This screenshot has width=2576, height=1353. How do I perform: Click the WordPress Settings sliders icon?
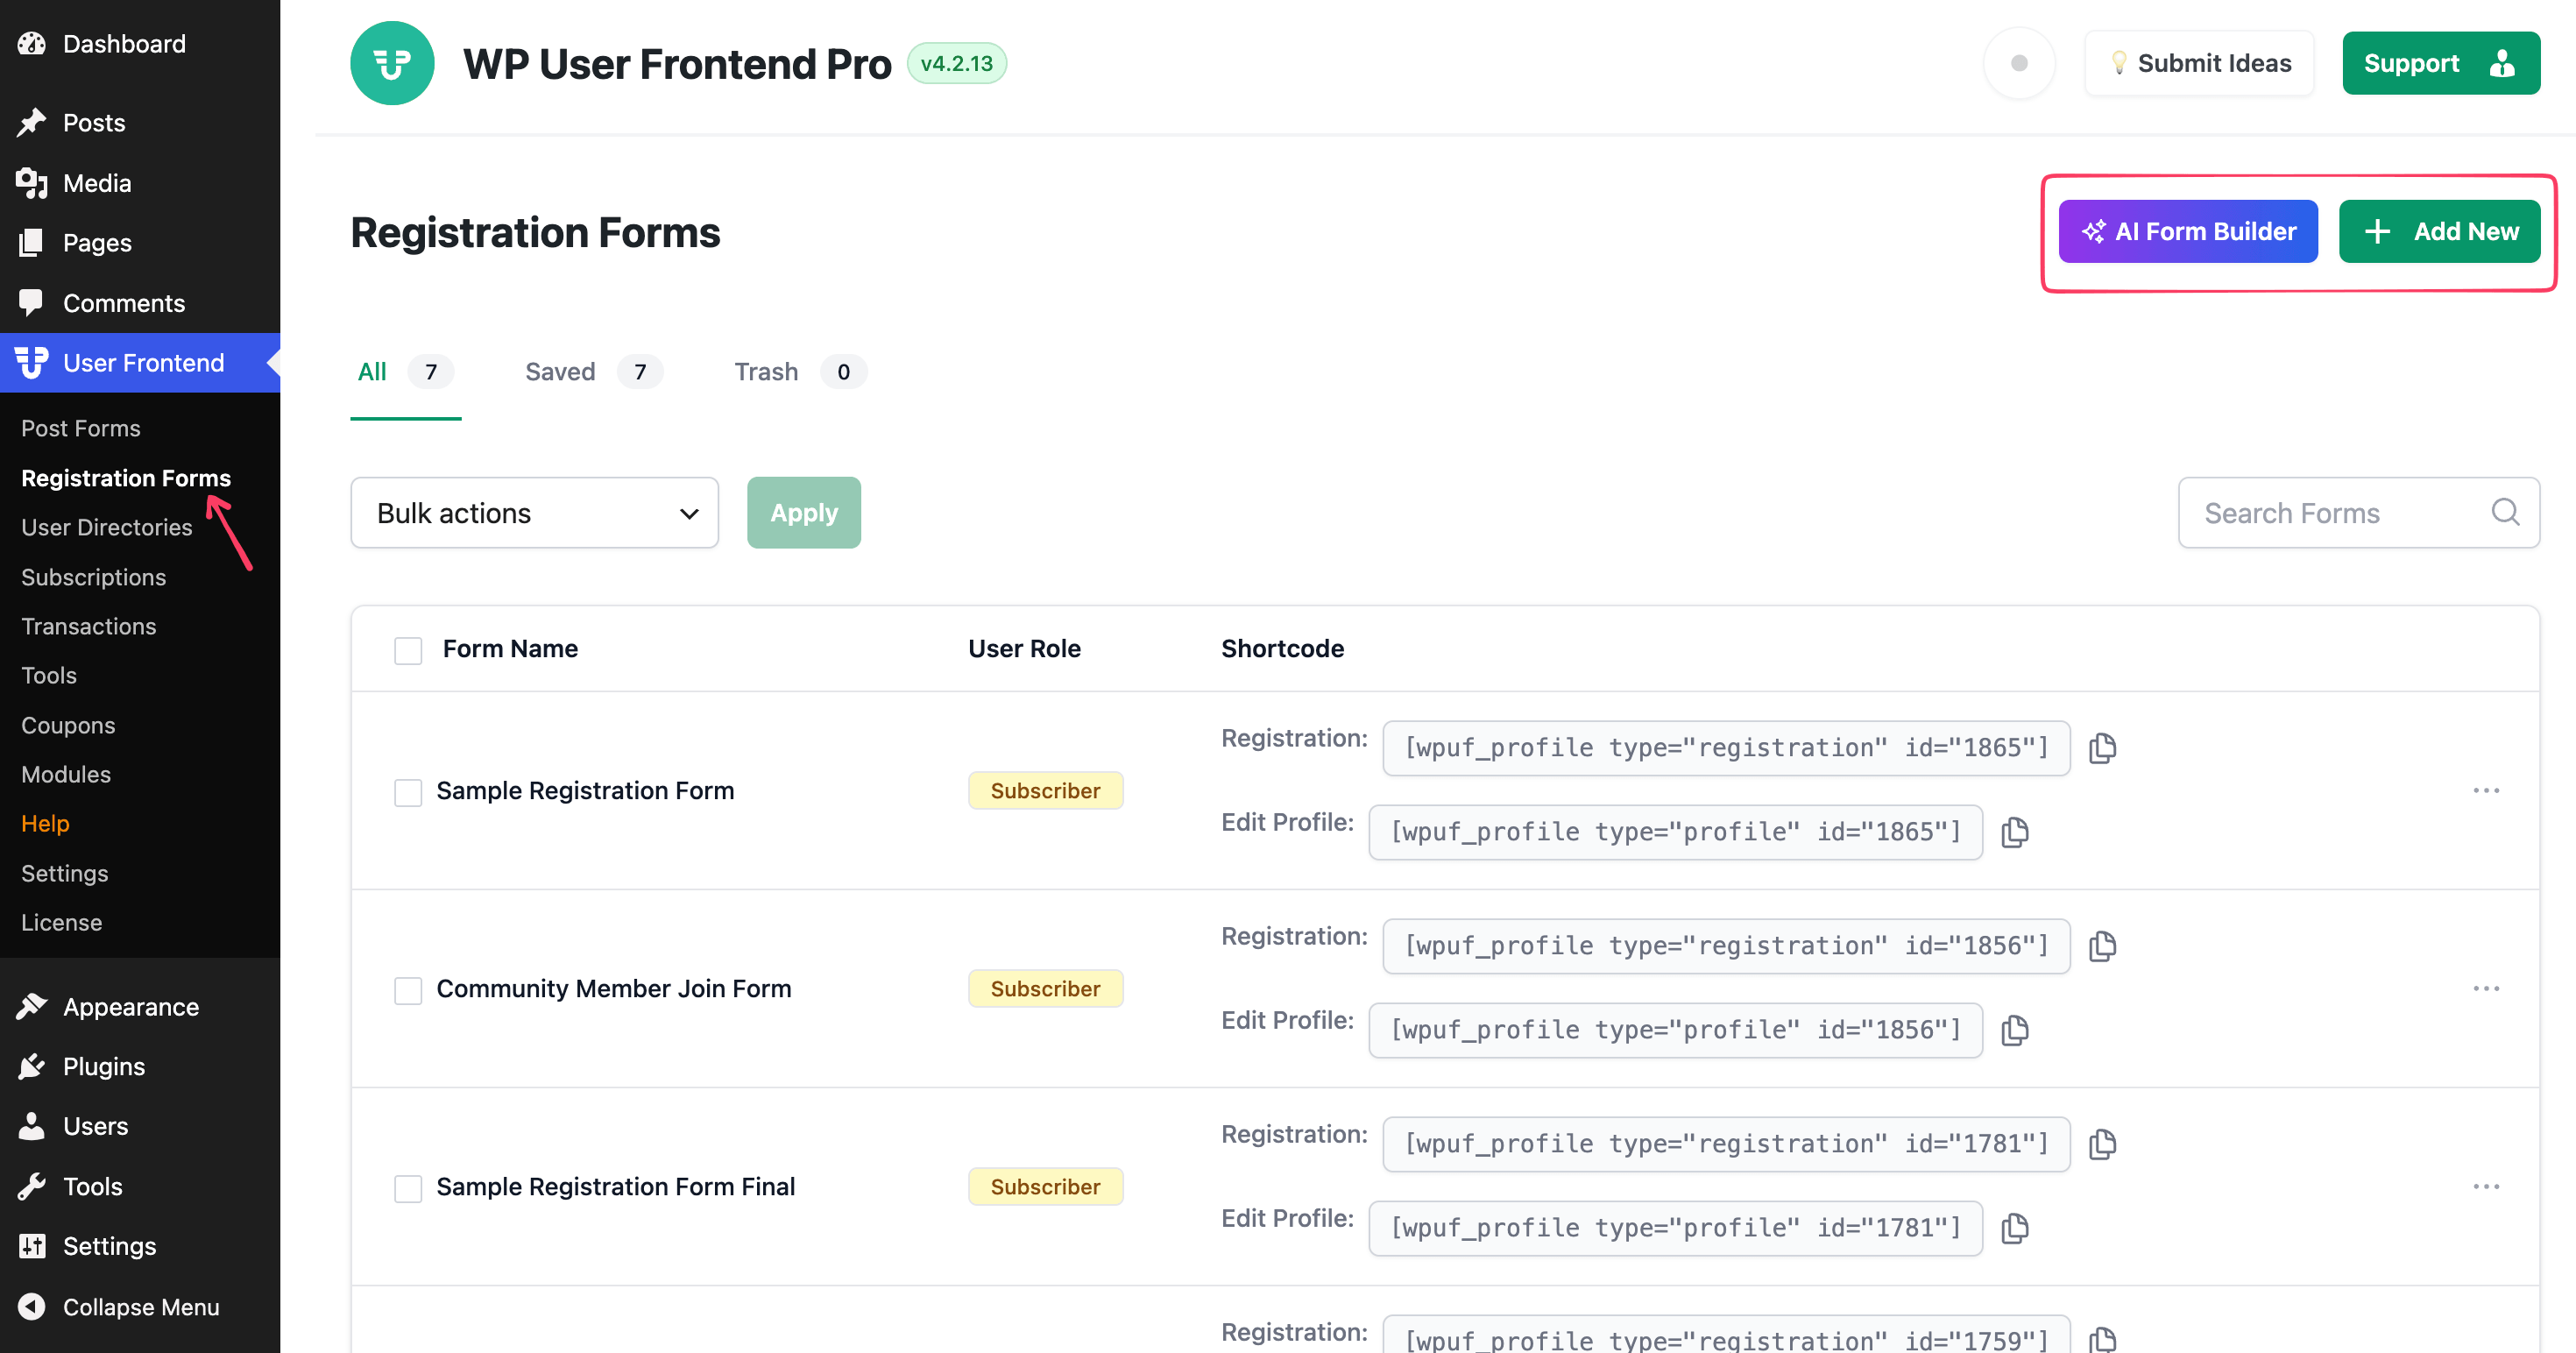[x=32, y=1246]
